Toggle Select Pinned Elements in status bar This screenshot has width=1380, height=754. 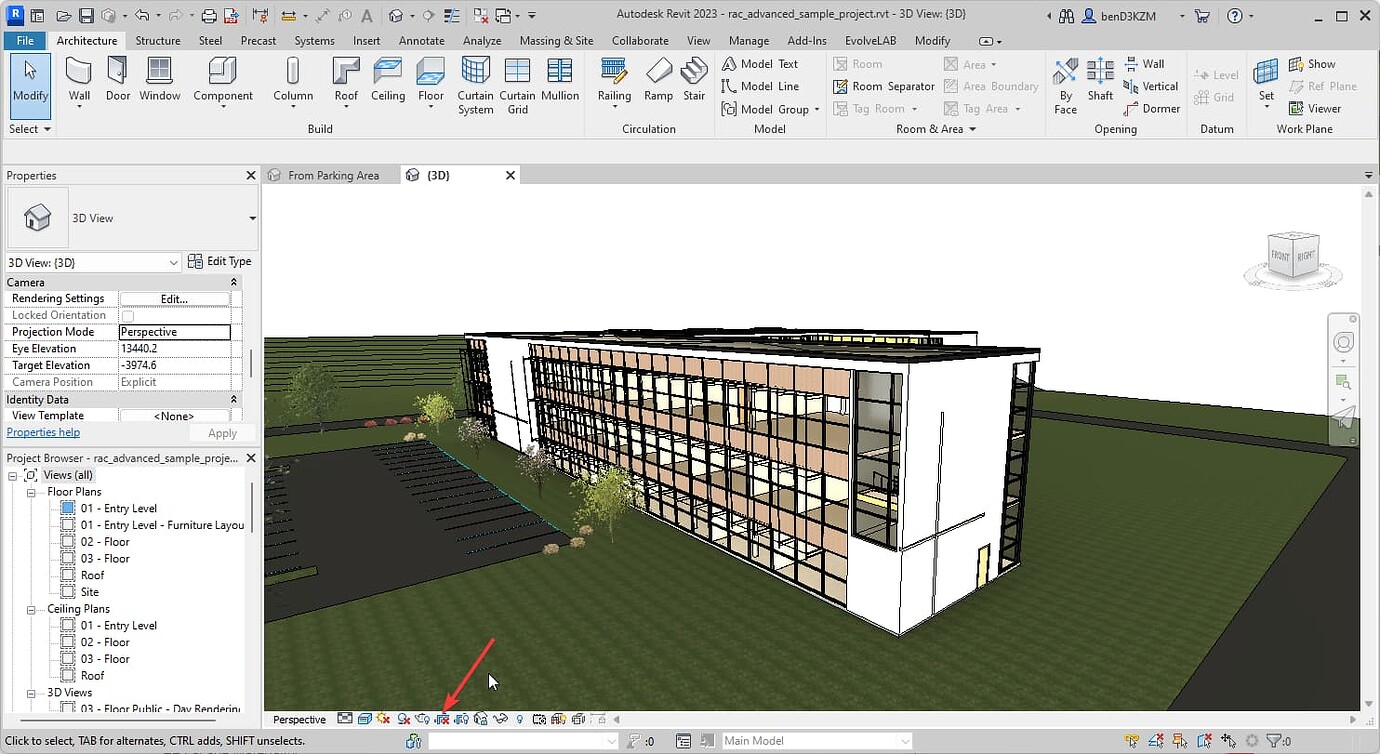click(1178, 741)
